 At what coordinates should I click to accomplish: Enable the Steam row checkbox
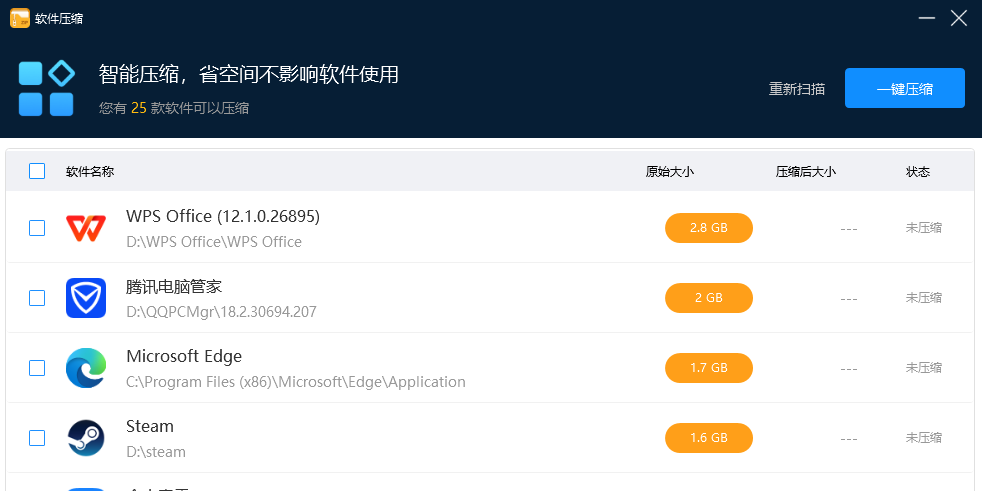[37, 438]
